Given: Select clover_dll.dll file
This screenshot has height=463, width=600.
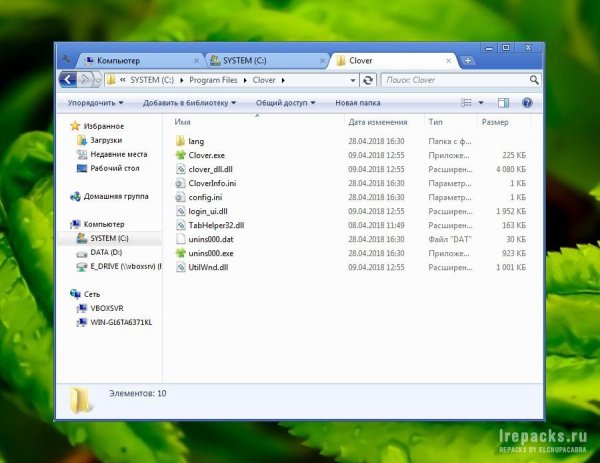Looking at the screenshot, I should [210, 169].
